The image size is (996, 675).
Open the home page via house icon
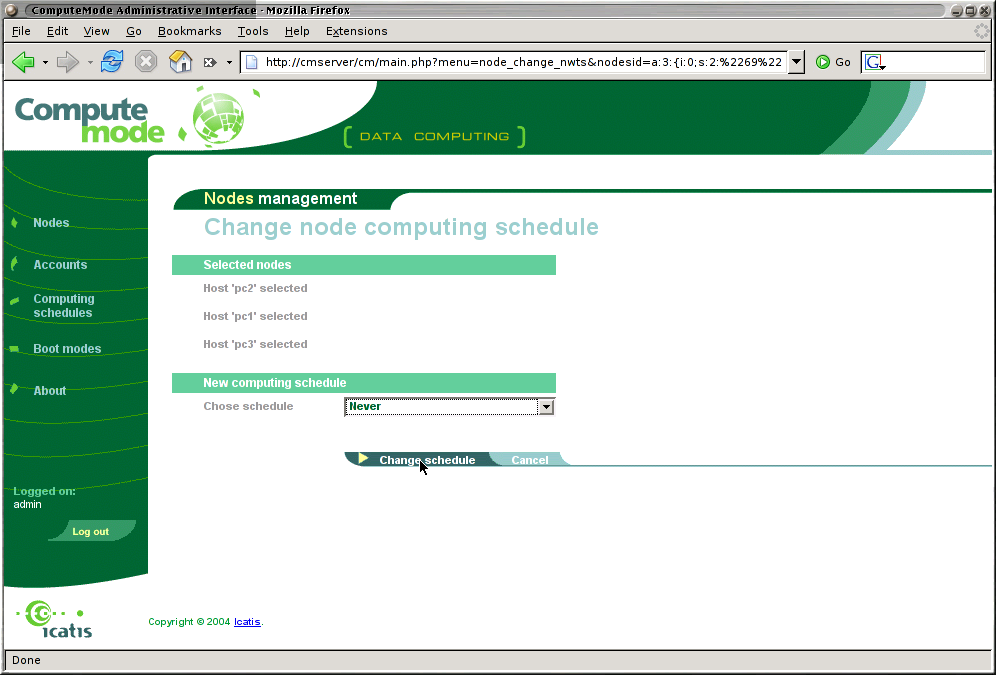(x=180, y=62)
